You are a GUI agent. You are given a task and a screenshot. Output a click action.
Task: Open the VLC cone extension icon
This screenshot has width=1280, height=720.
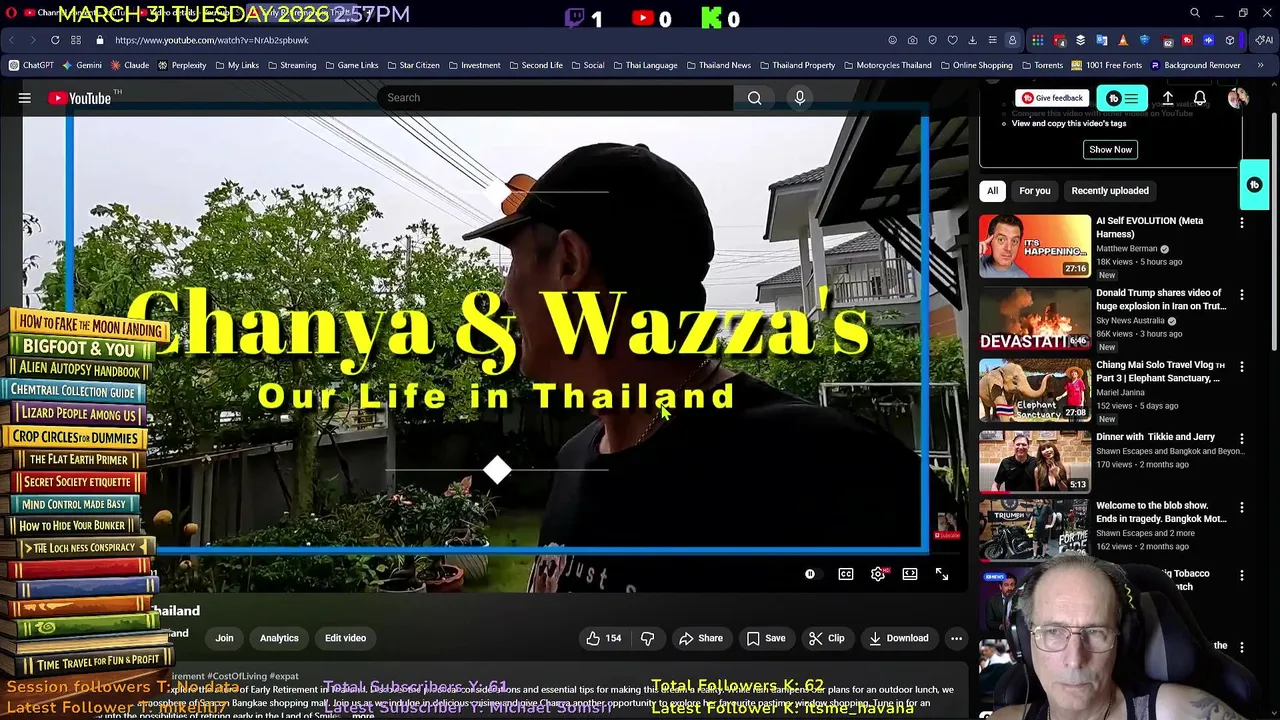tap(1123, 40)
